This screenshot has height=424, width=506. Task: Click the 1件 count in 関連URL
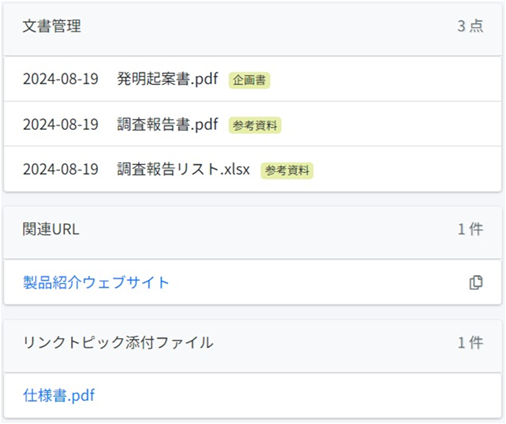pos(470,229)
